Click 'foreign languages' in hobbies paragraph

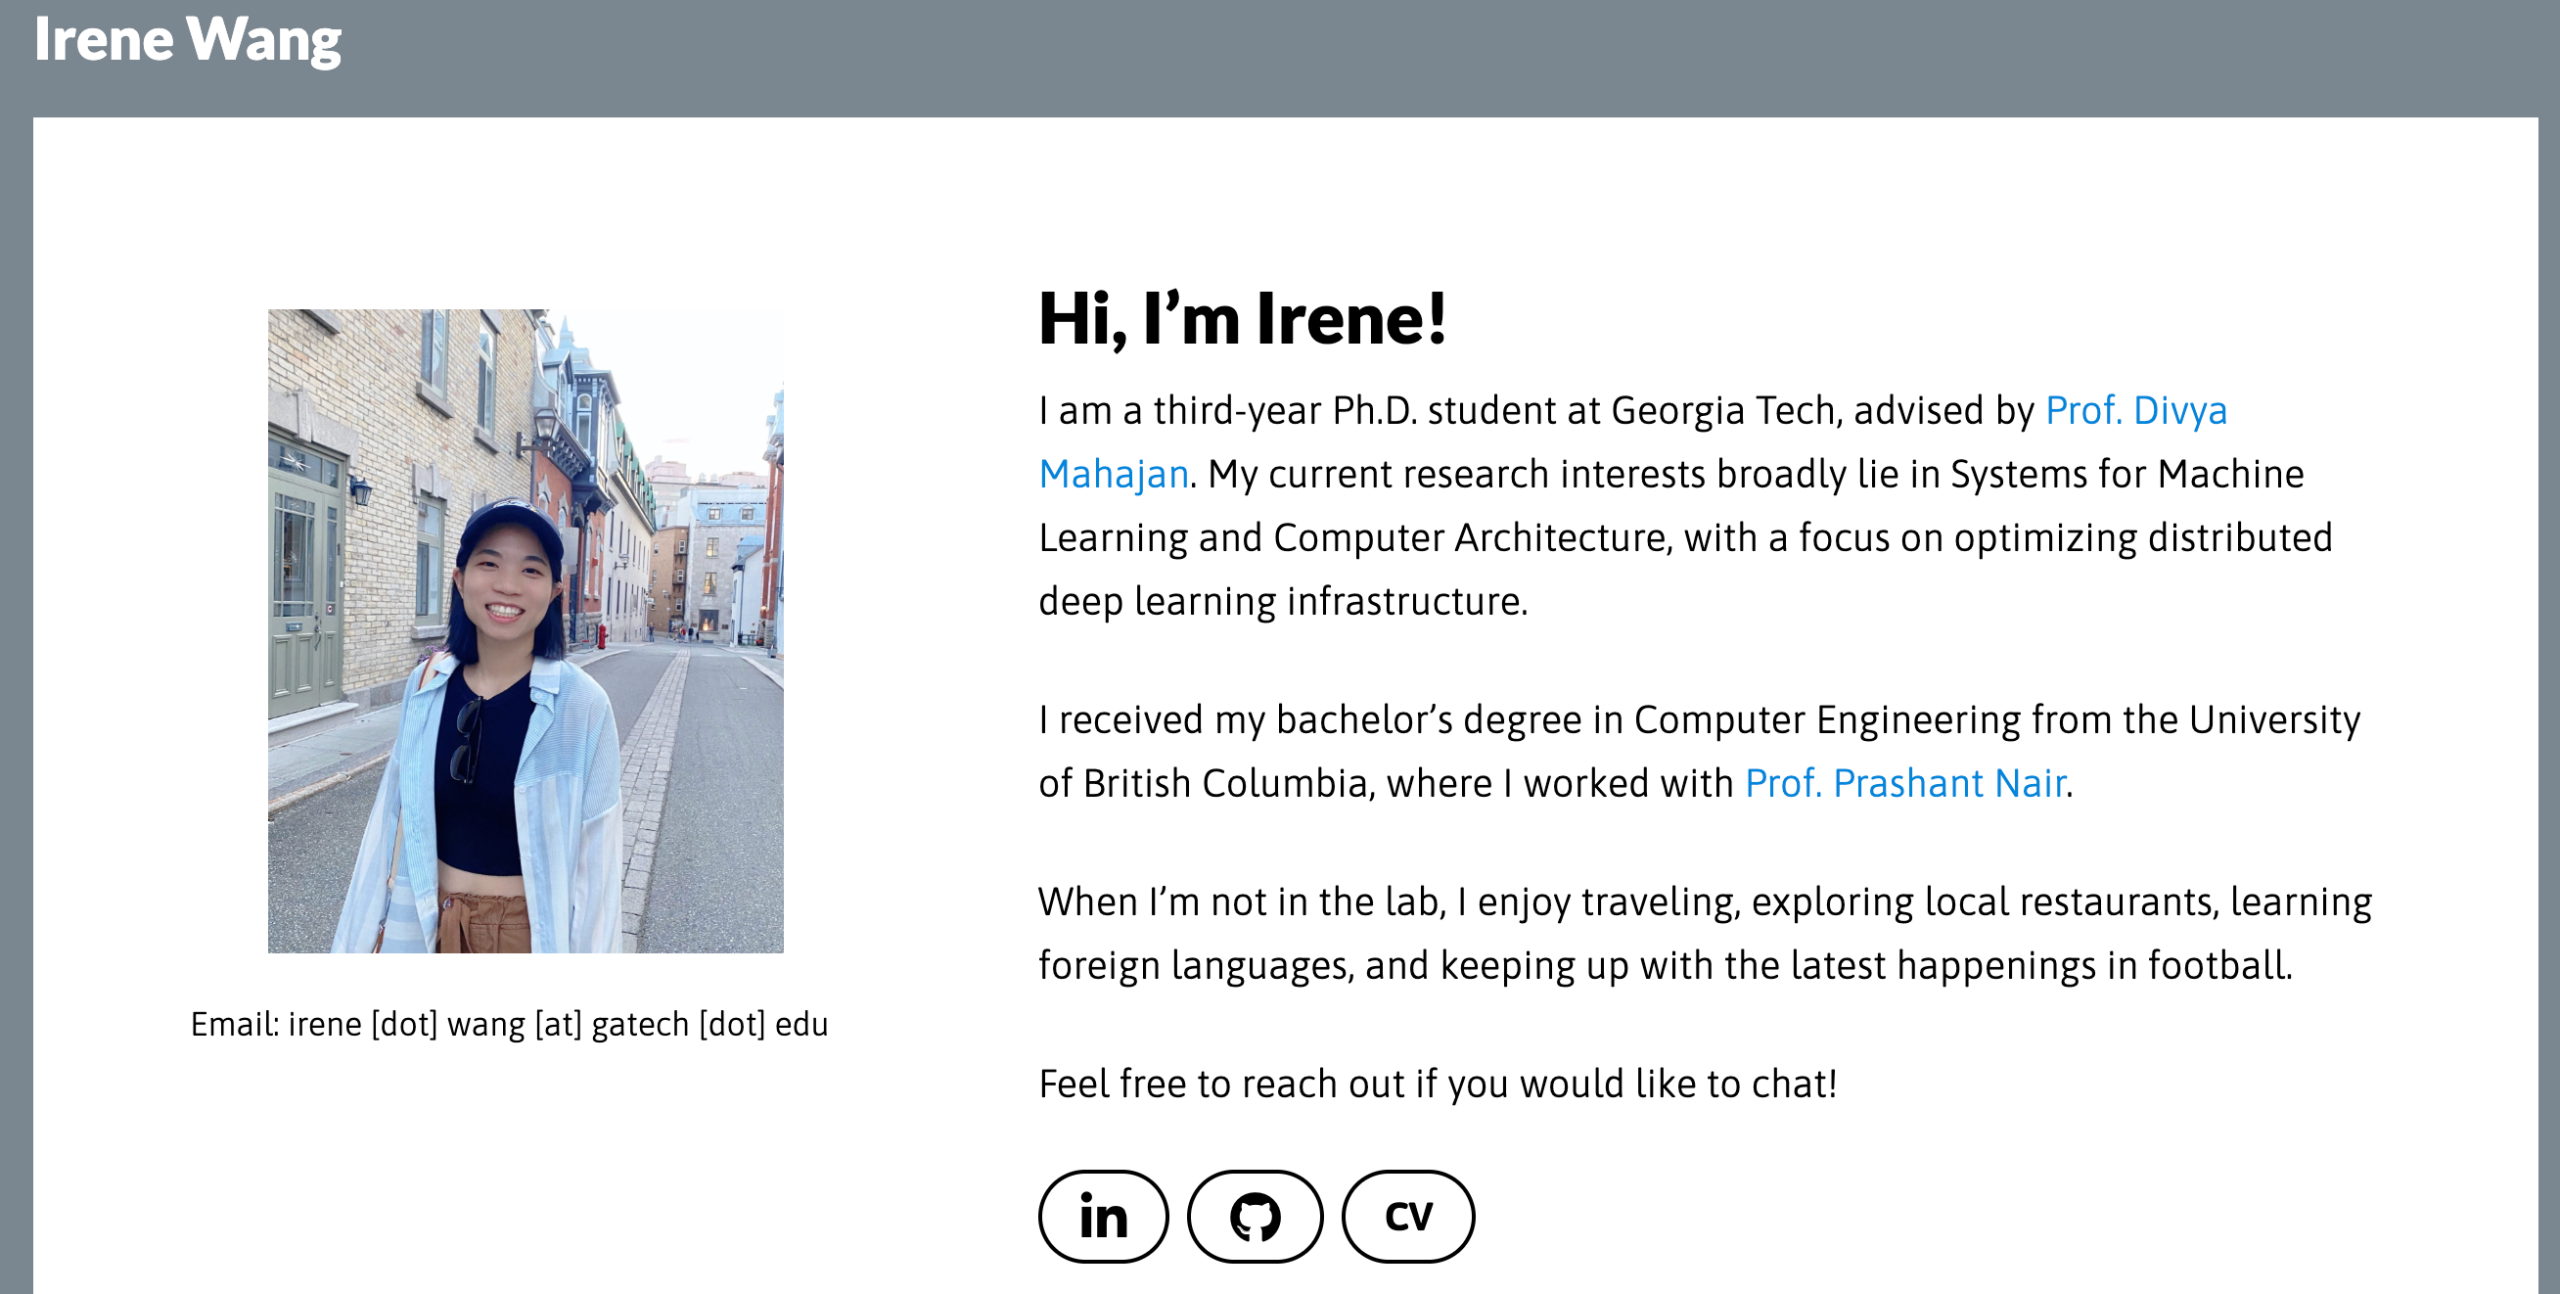point(1194,966)
